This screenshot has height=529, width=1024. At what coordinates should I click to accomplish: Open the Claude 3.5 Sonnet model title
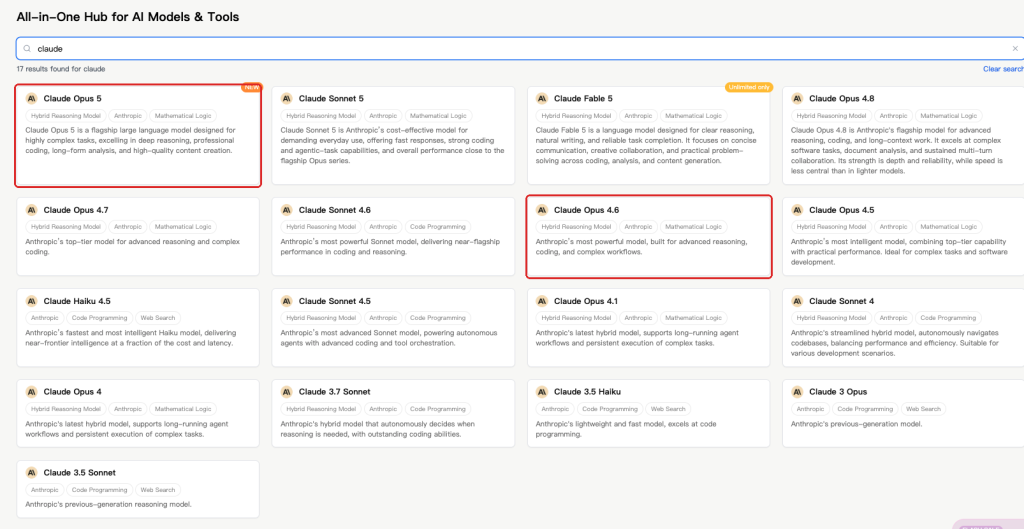80,472
